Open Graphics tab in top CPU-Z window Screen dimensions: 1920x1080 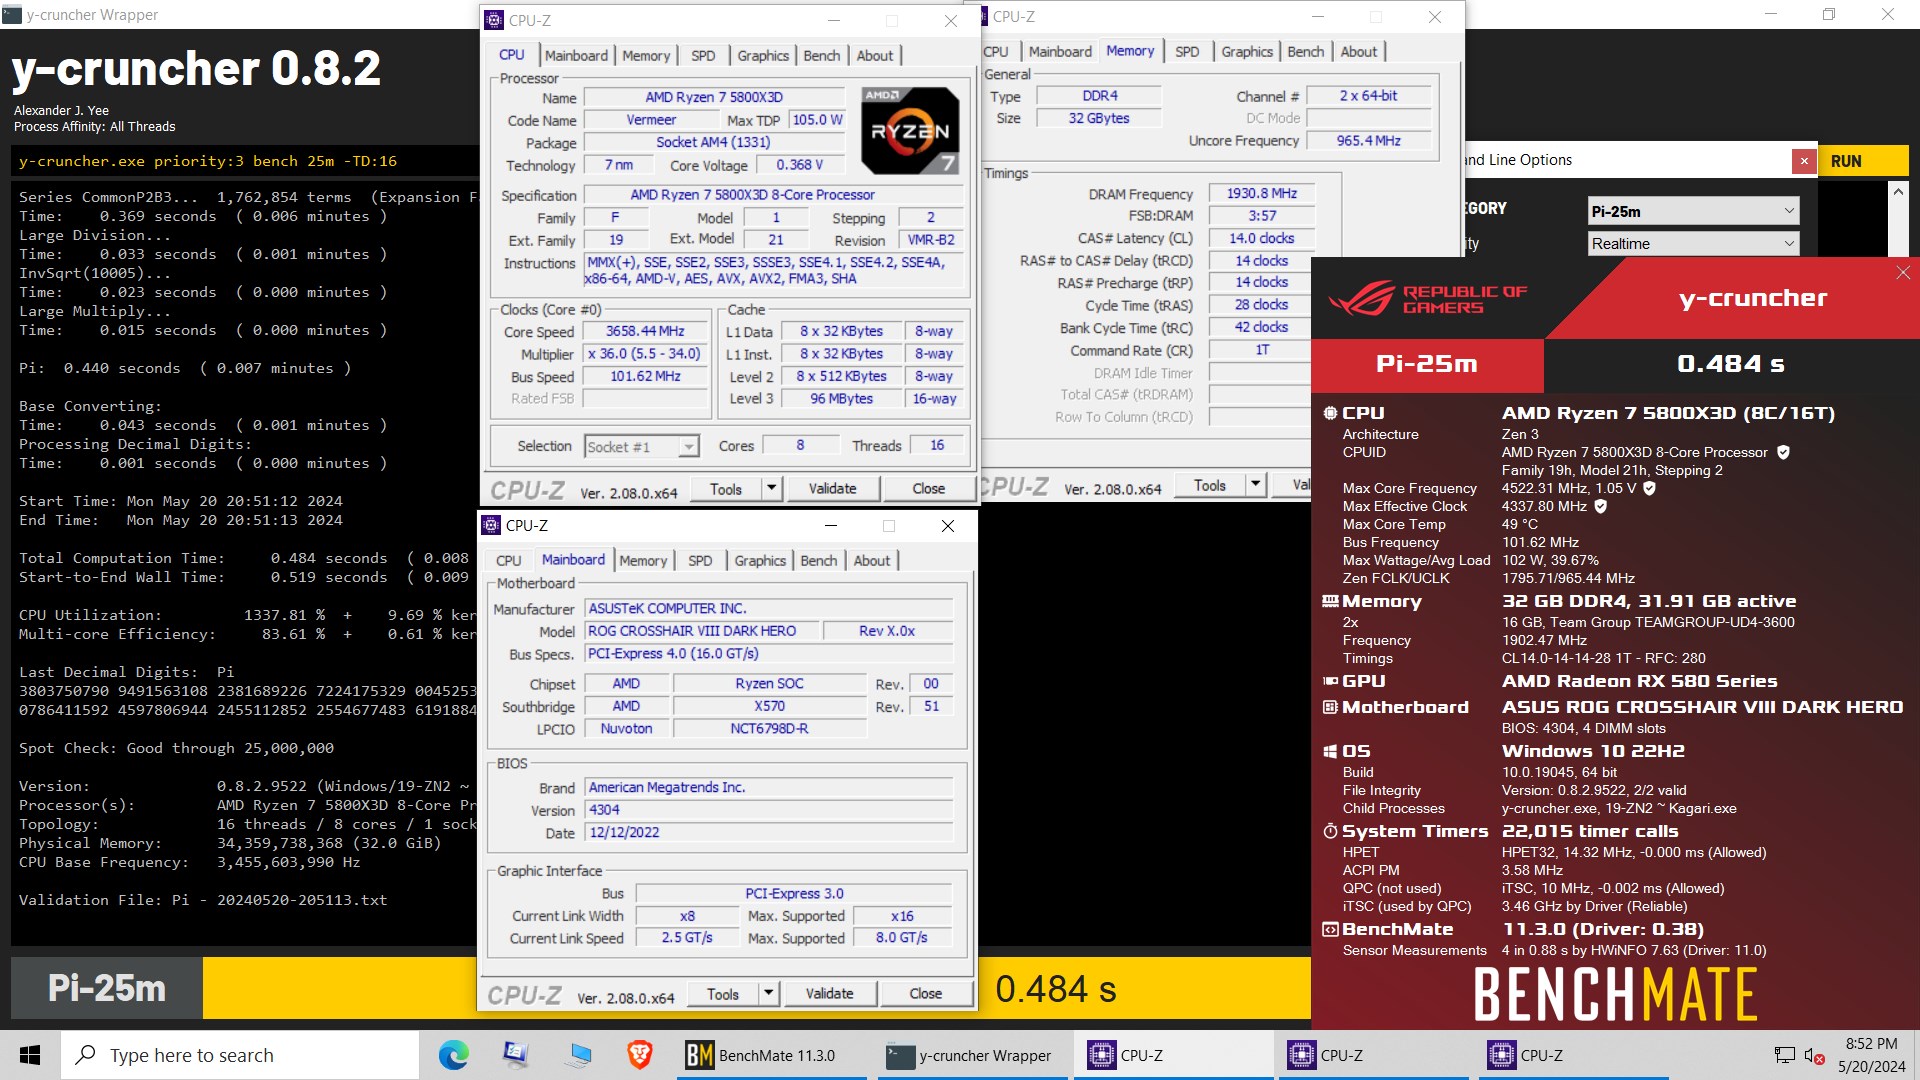coord(763,55)
